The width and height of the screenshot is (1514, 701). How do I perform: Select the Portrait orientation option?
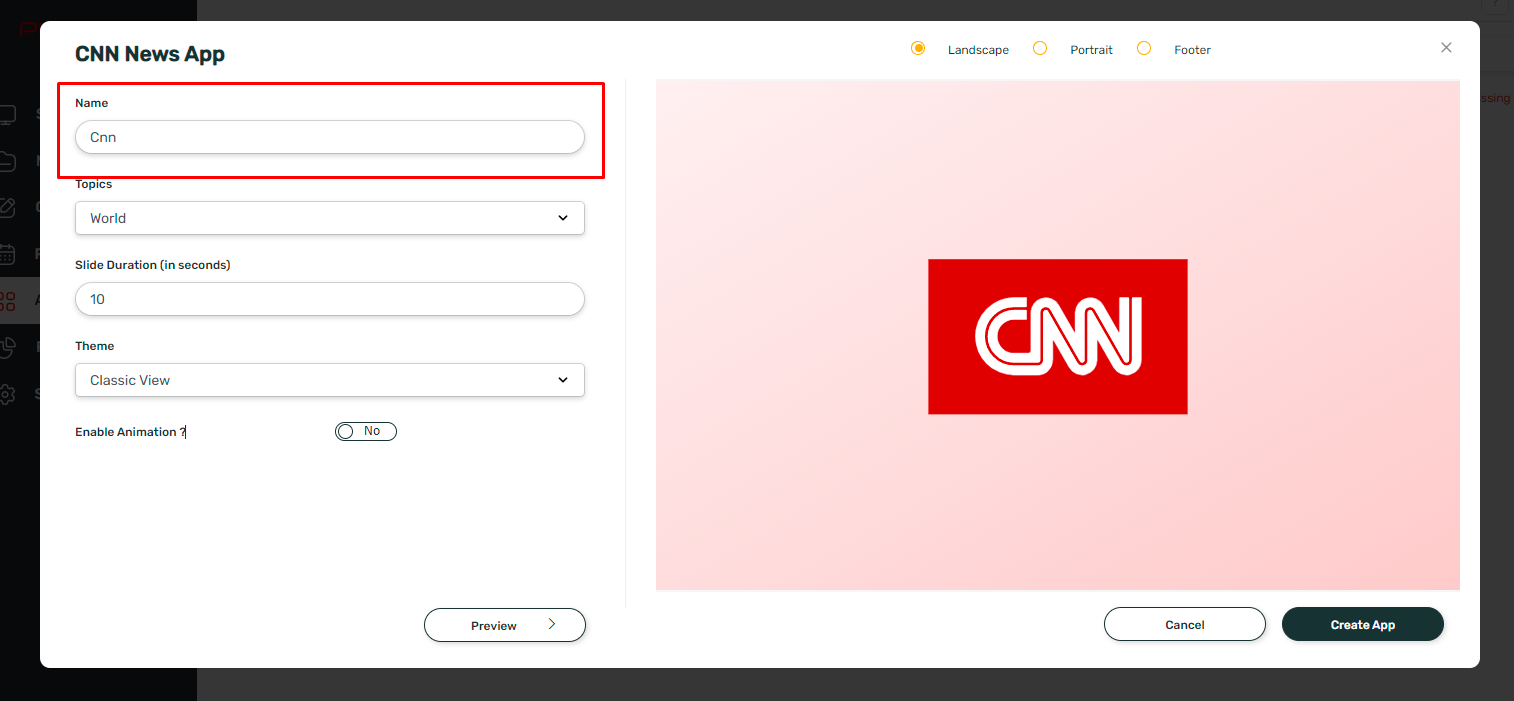click(1040, 48)
